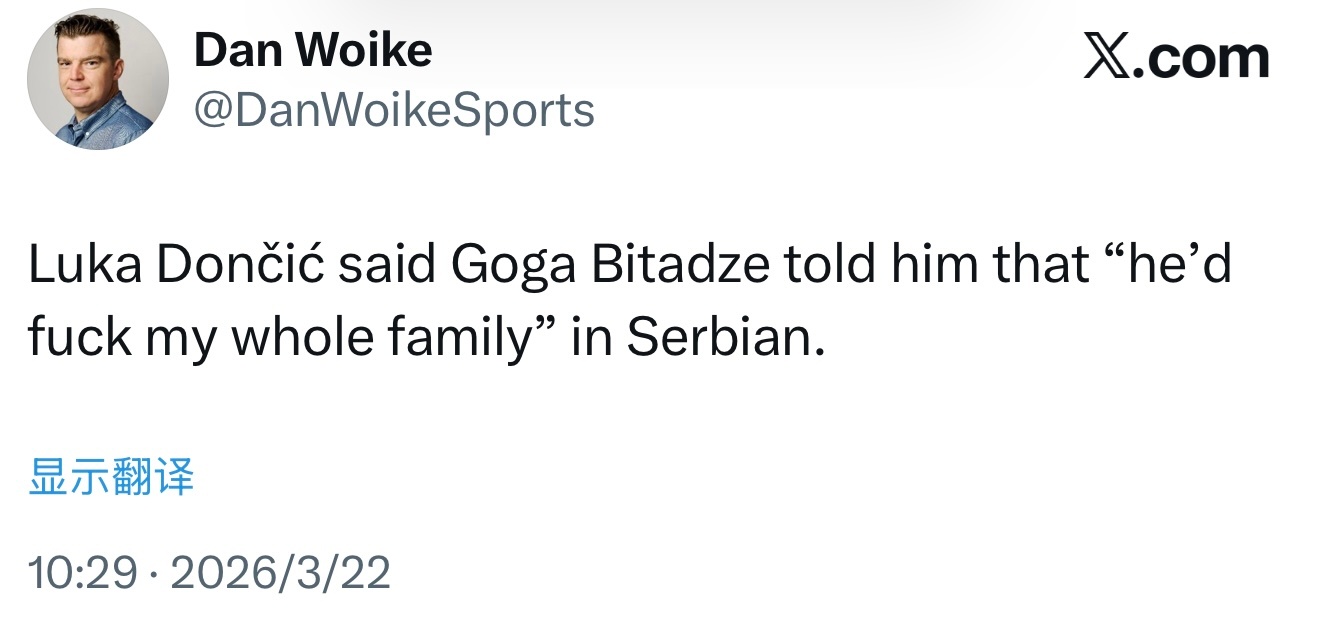
Task: Click the 2026/3/22 post date
Action: (x=281, y=573)
